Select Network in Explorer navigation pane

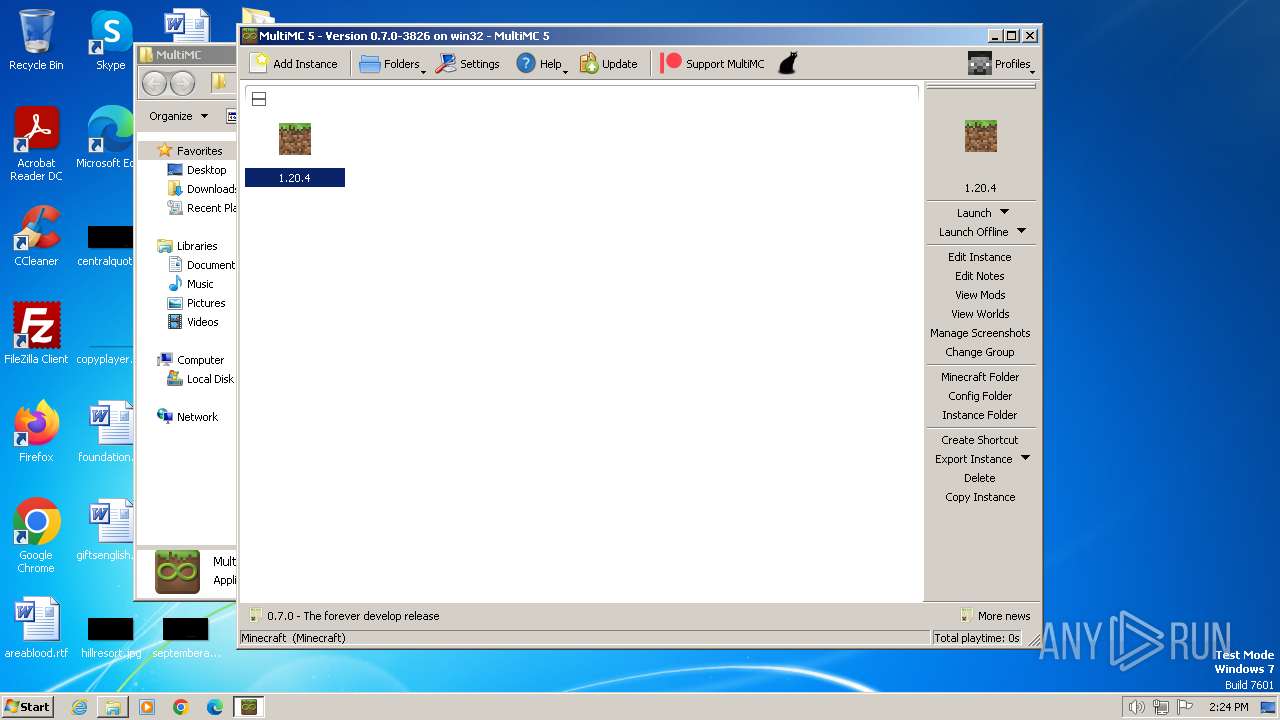(x=188, y=417)
